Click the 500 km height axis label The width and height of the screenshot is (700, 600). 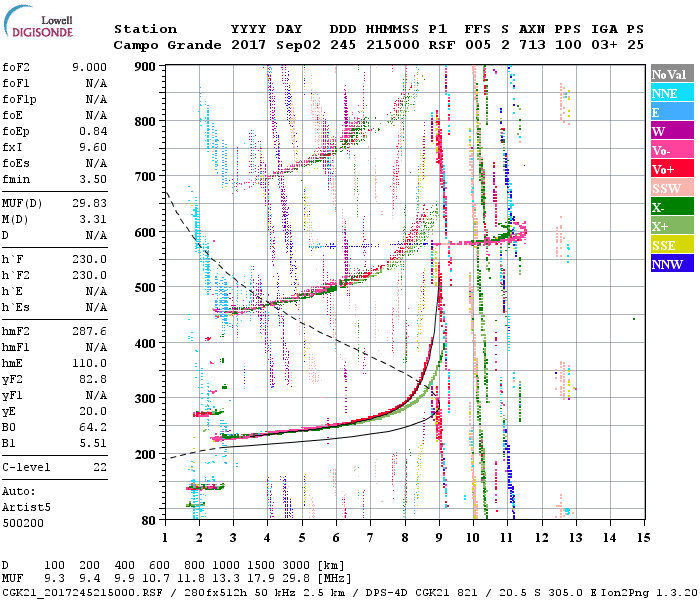pyautogui.click(x=146, y=288)
